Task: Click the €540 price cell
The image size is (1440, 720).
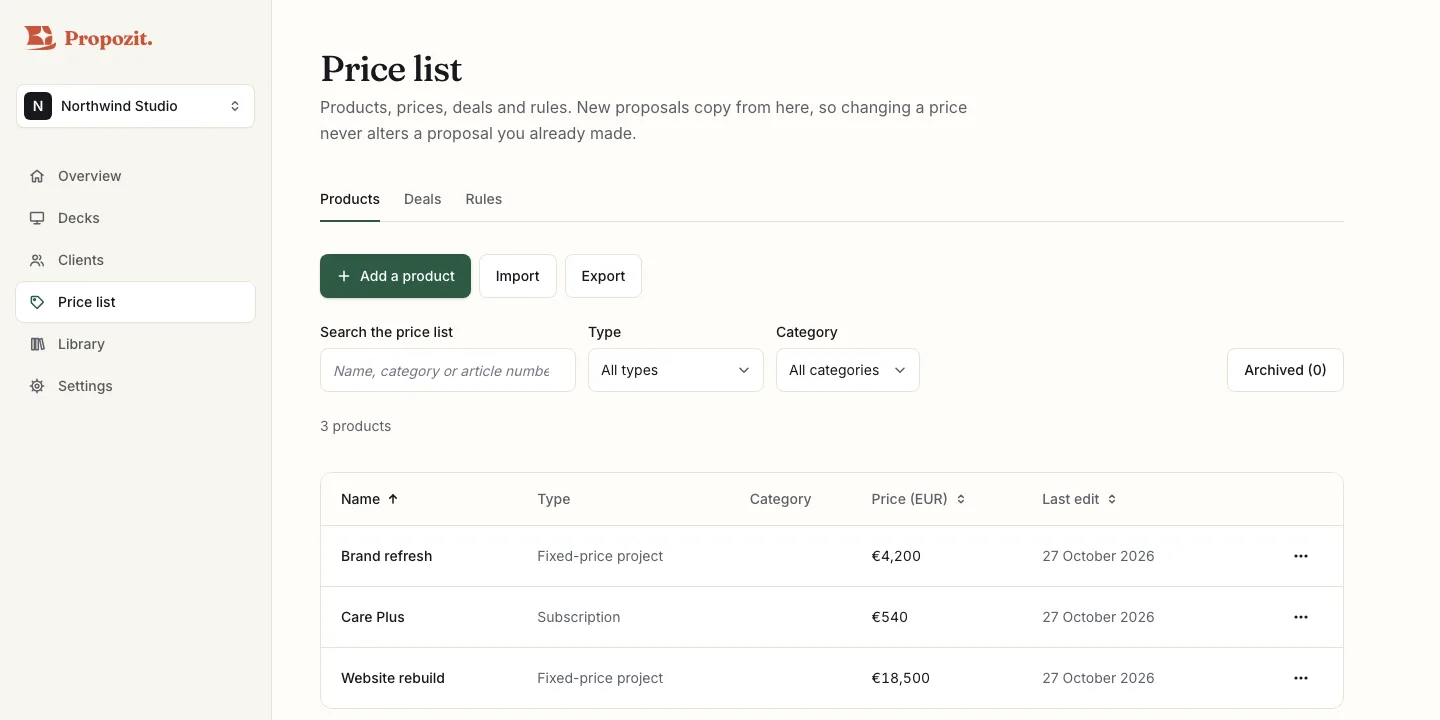Action: click(x=890, y=617)
